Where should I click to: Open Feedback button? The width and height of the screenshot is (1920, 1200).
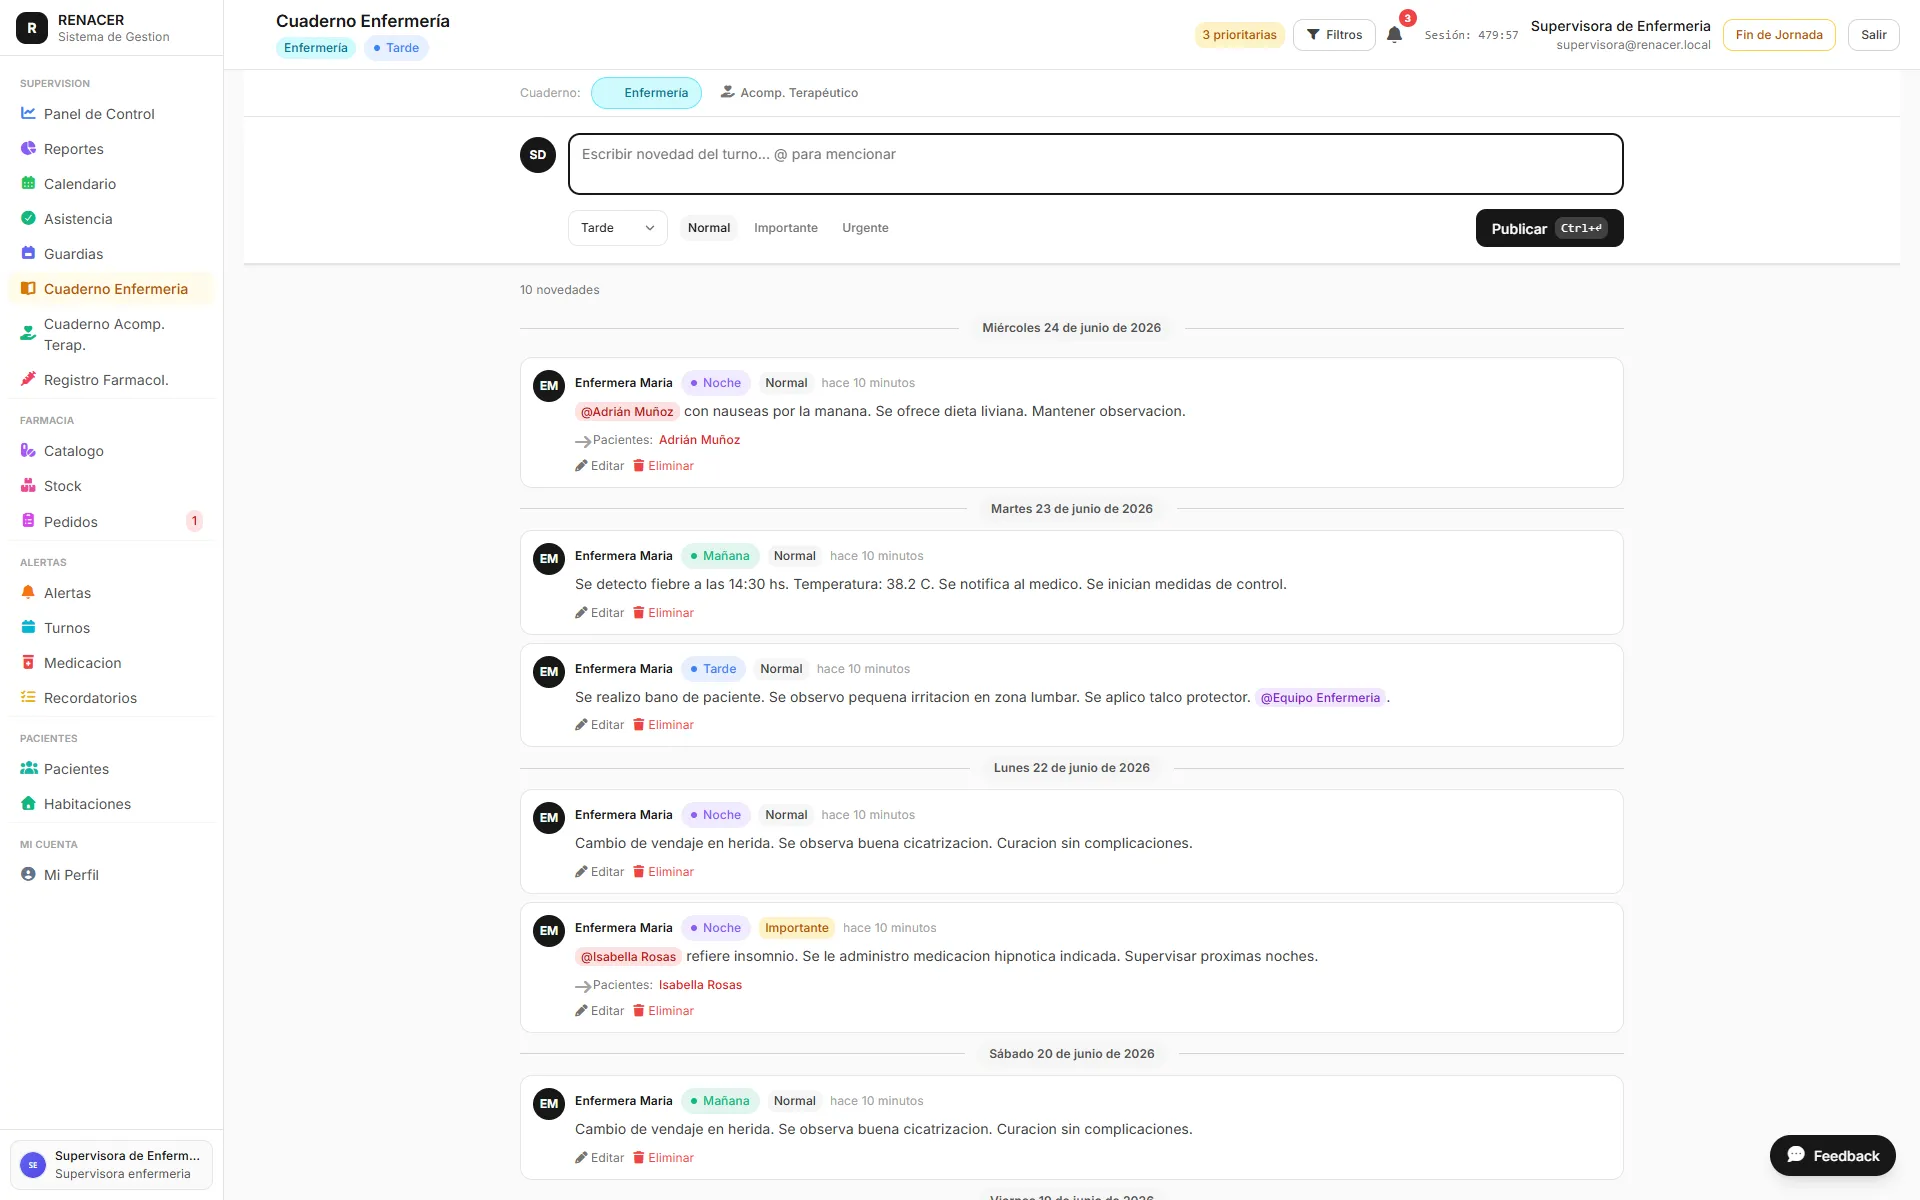(1833, 1156)
